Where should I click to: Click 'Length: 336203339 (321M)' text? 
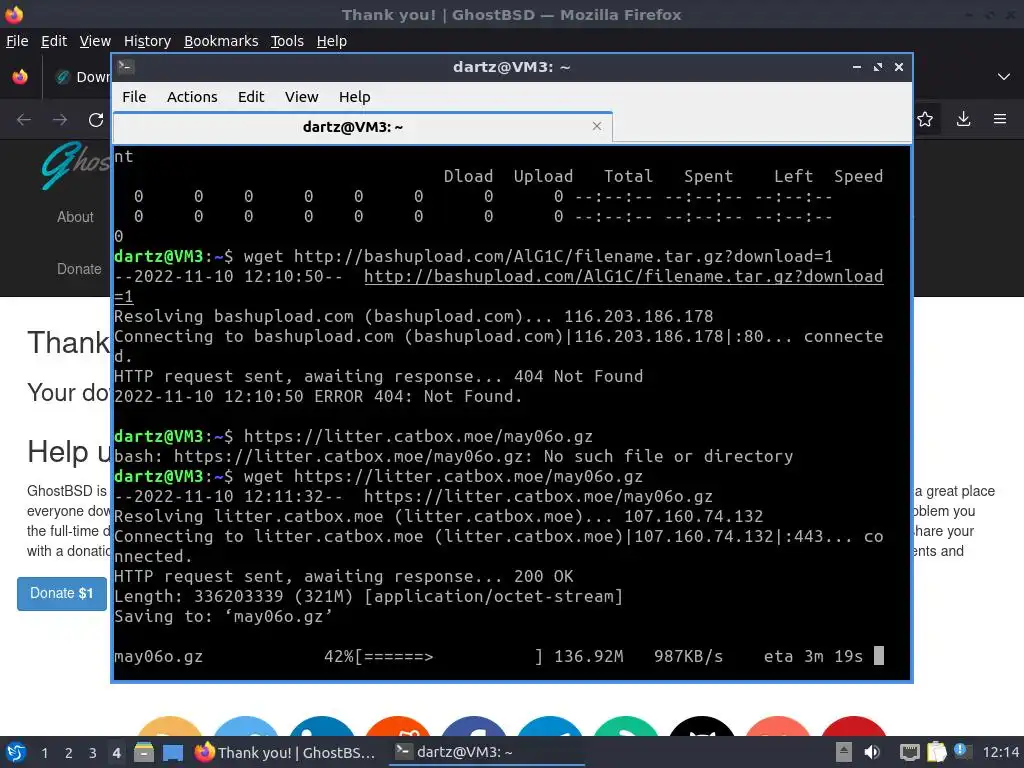[234, 596]
